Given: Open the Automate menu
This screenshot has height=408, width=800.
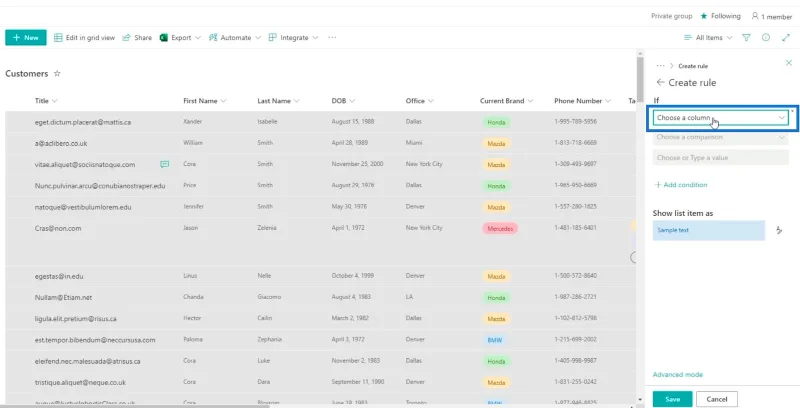Looking at the screenshot, I should click(x=235, y=38).
